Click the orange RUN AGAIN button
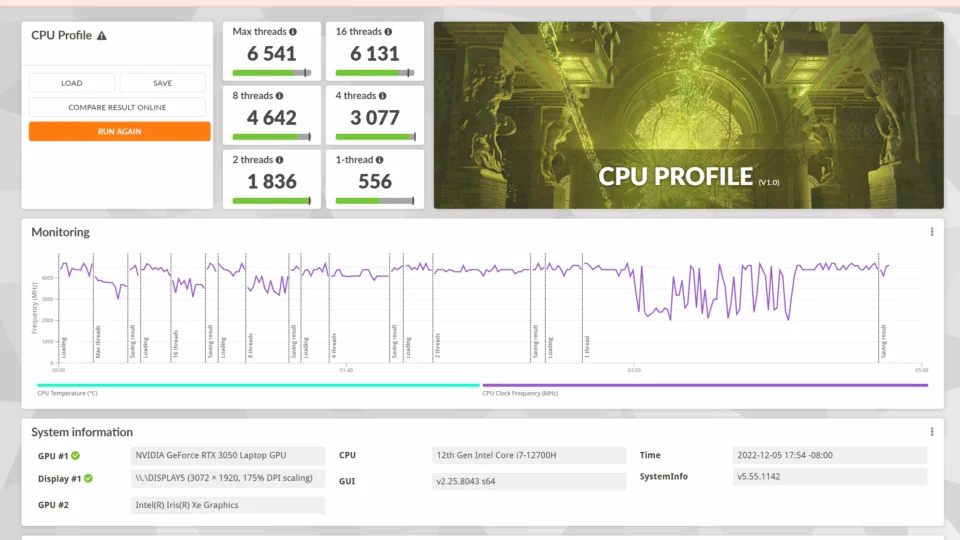 (x=119, y=132)
